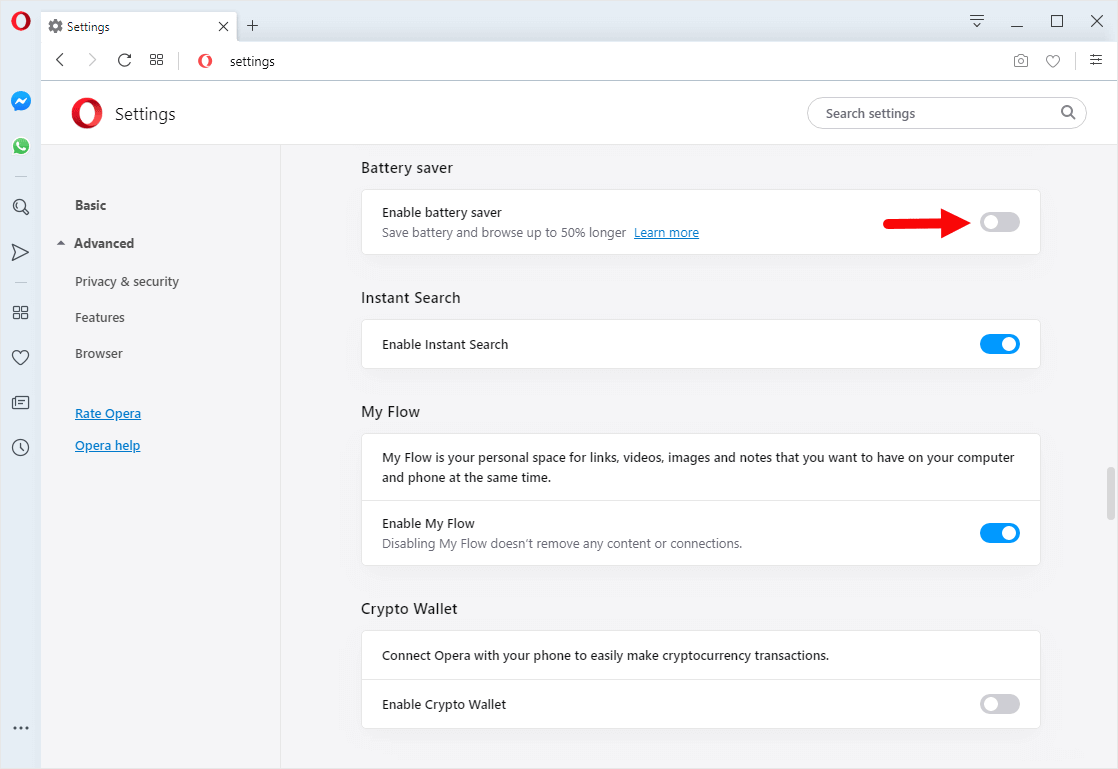Reload the settings page

(124, 61)
